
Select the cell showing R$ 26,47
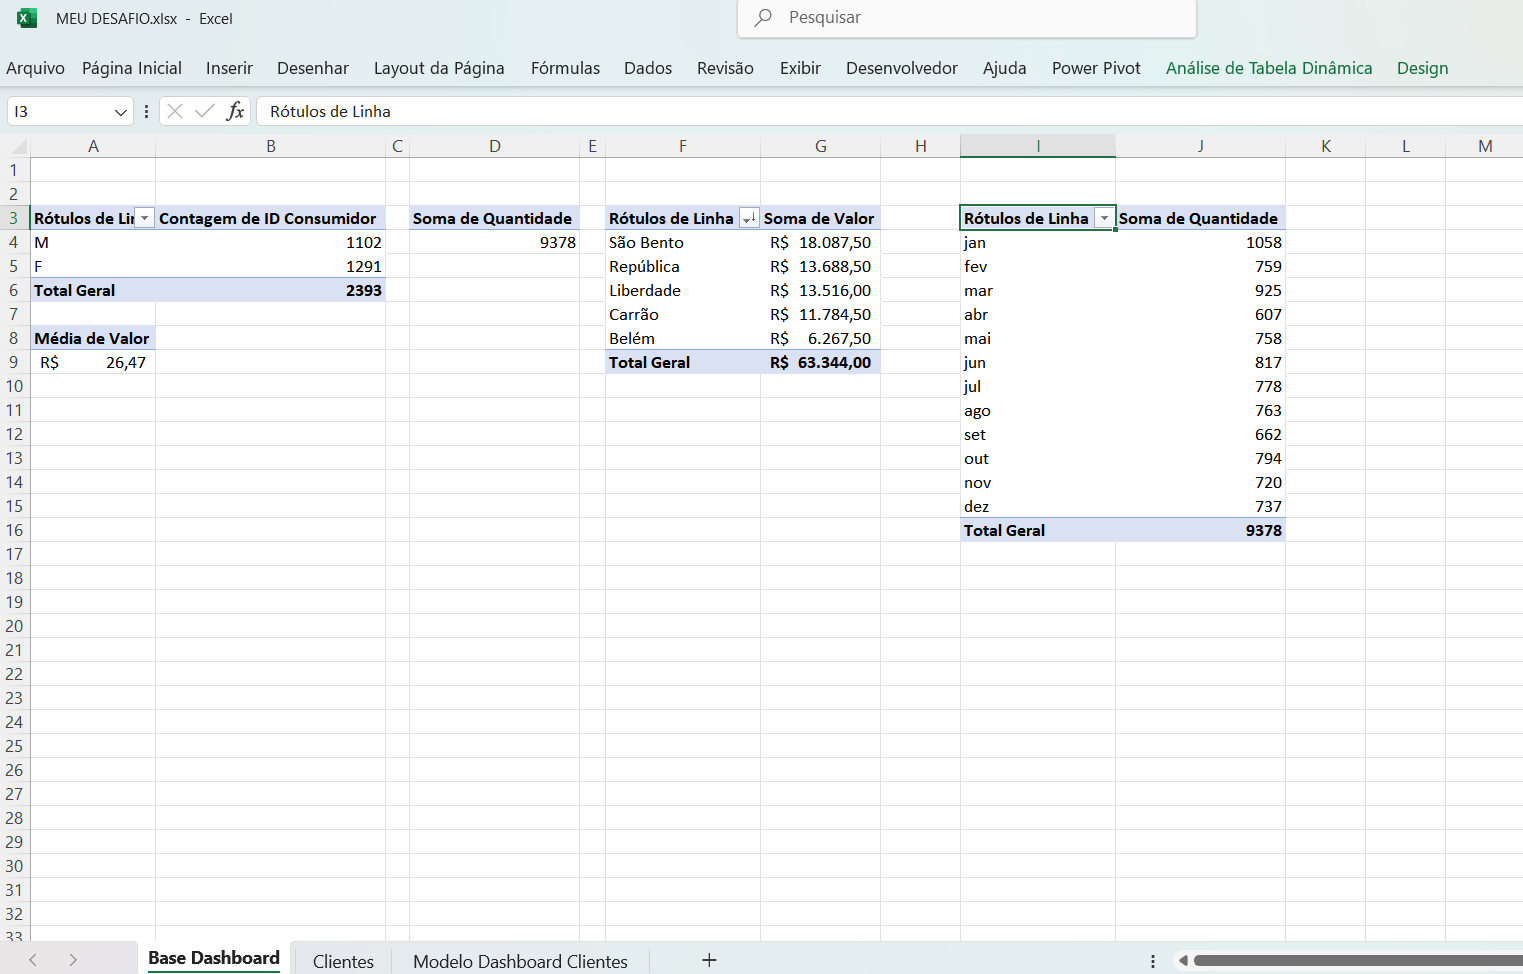93,362
